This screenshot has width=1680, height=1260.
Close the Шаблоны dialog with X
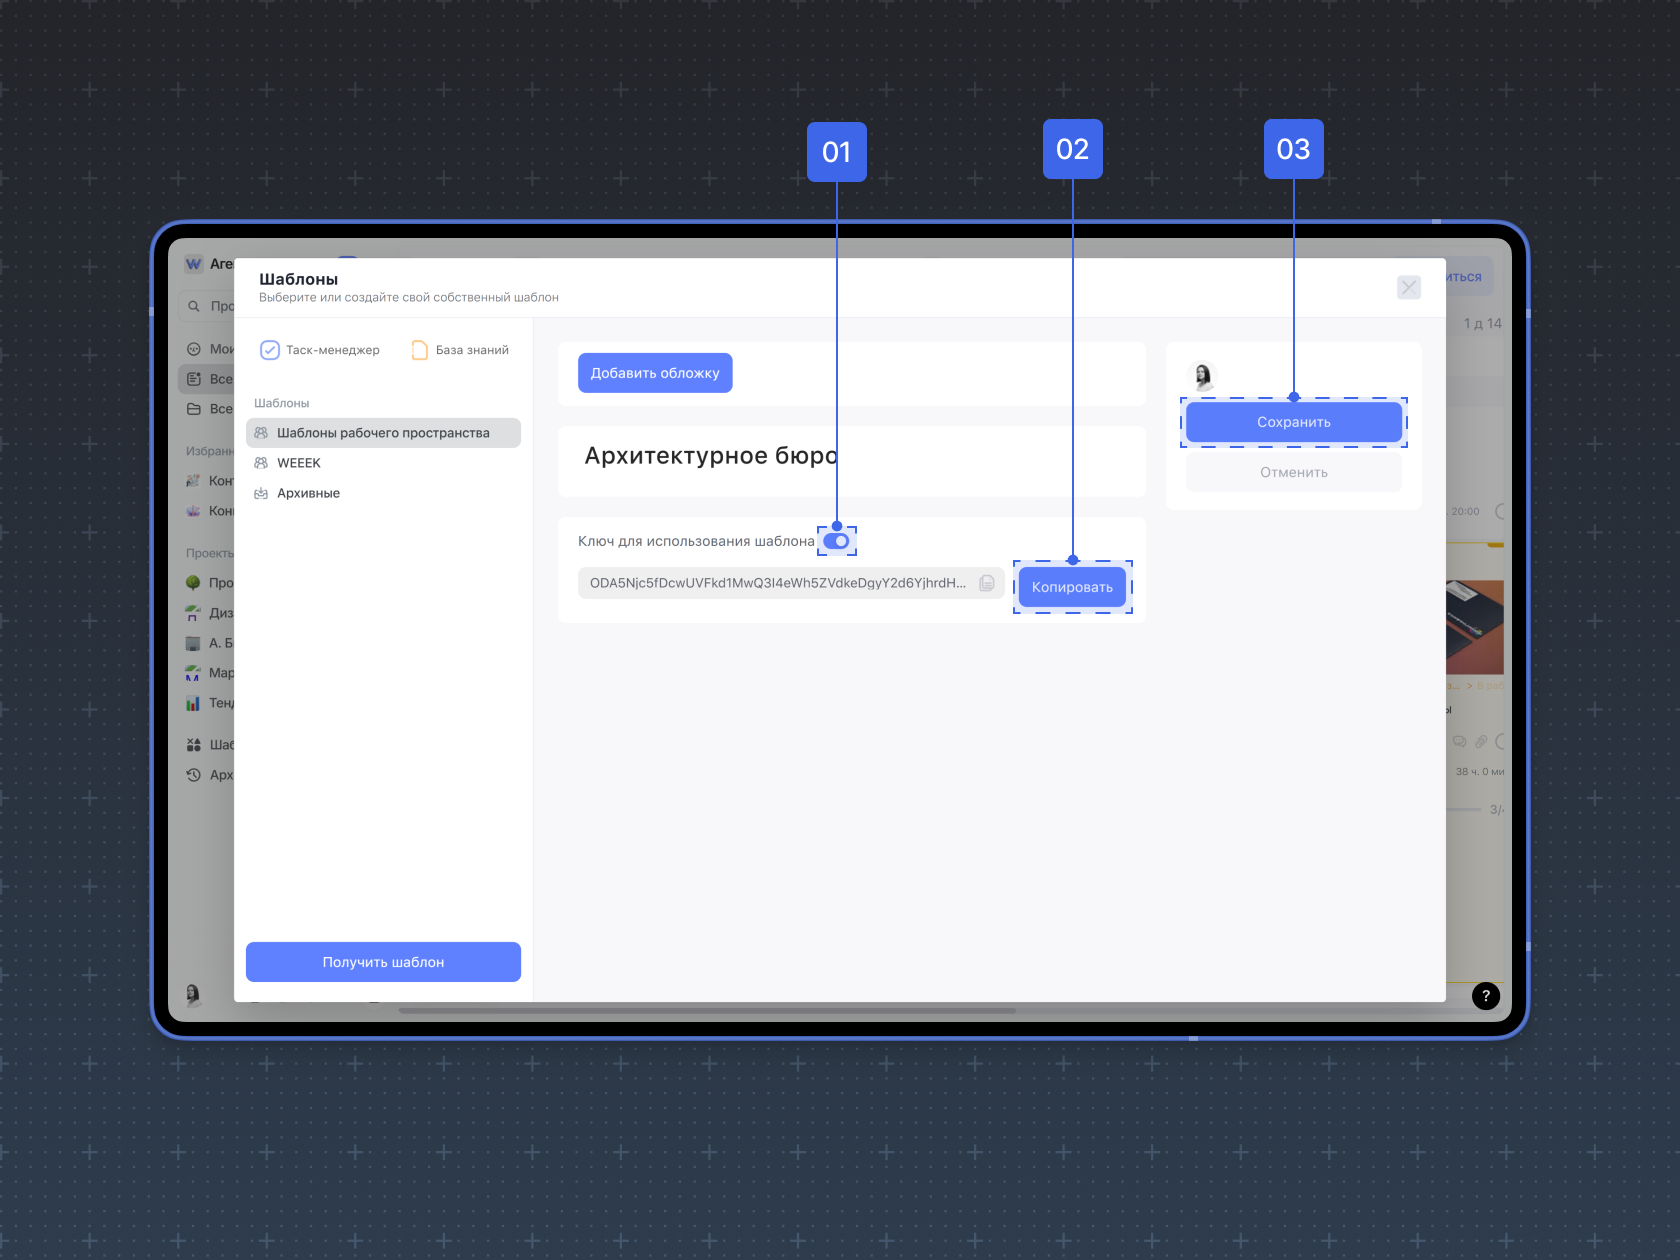1408,288
